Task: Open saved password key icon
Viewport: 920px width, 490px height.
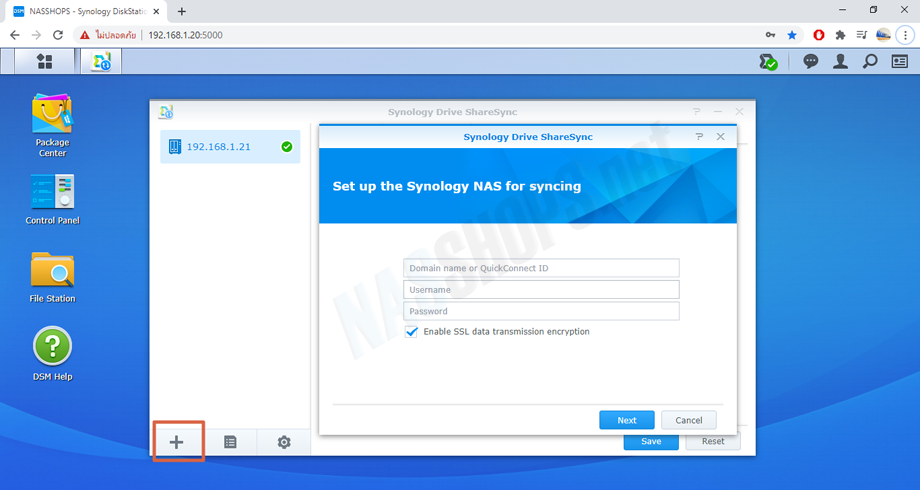Action: pyautogui.click(x=770, y=35)
